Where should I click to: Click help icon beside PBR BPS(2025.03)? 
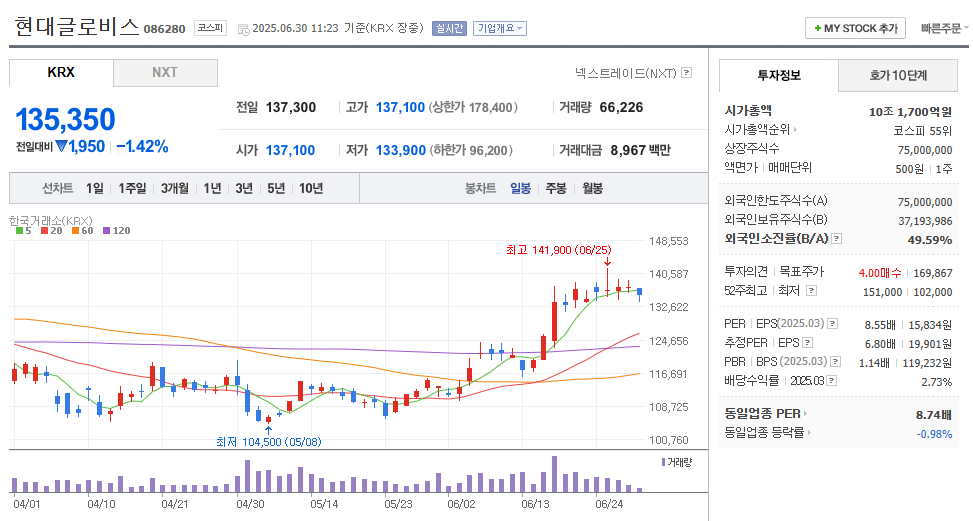click(836, 362)
